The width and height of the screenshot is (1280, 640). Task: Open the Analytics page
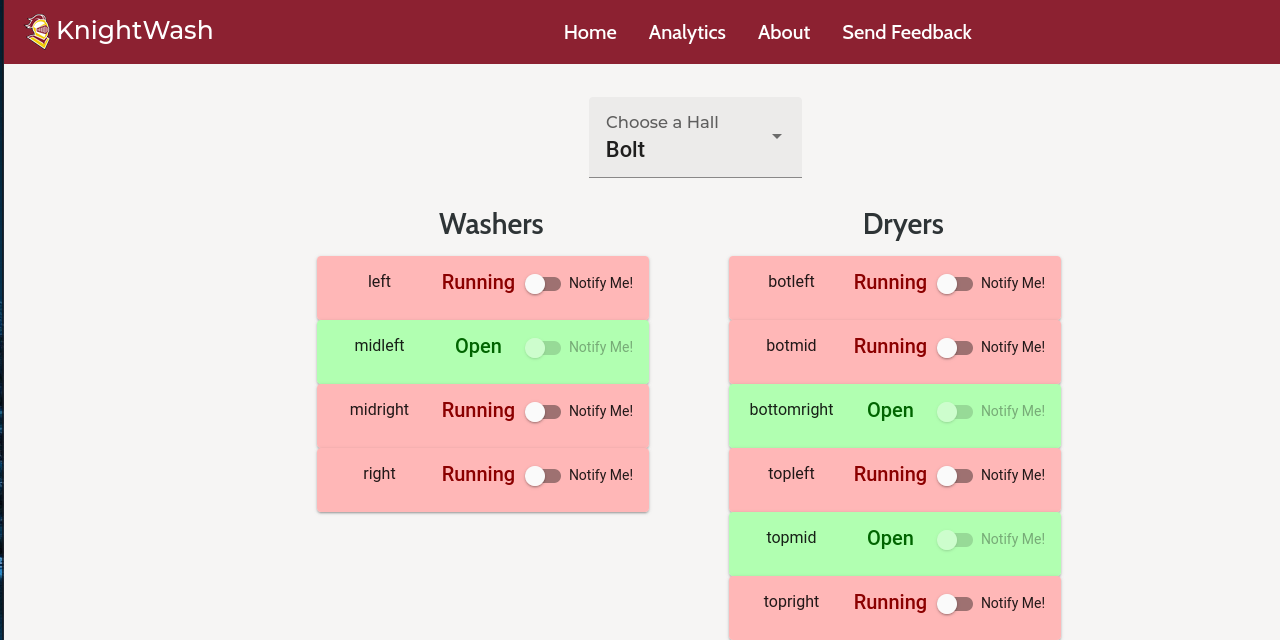click(687, 32)
